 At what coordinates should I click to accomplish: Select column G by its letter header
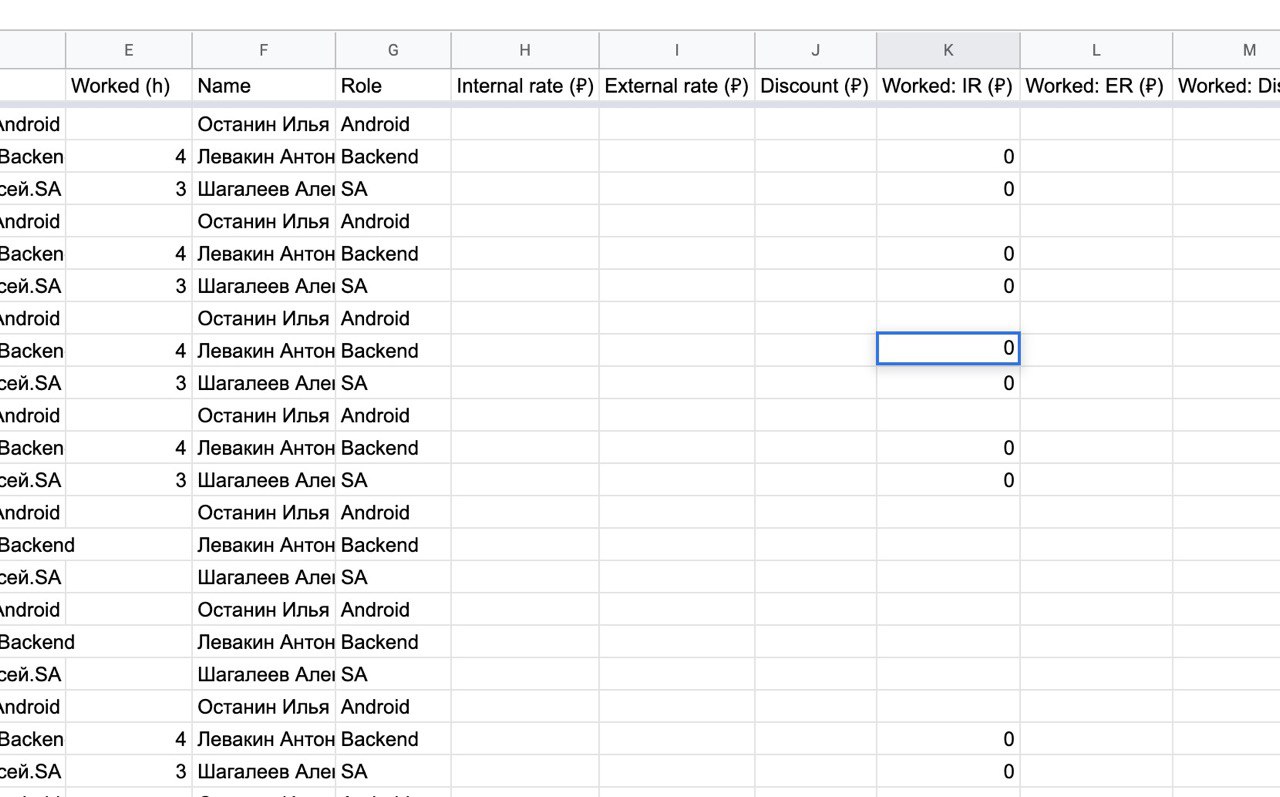click(x=393, y=50)
